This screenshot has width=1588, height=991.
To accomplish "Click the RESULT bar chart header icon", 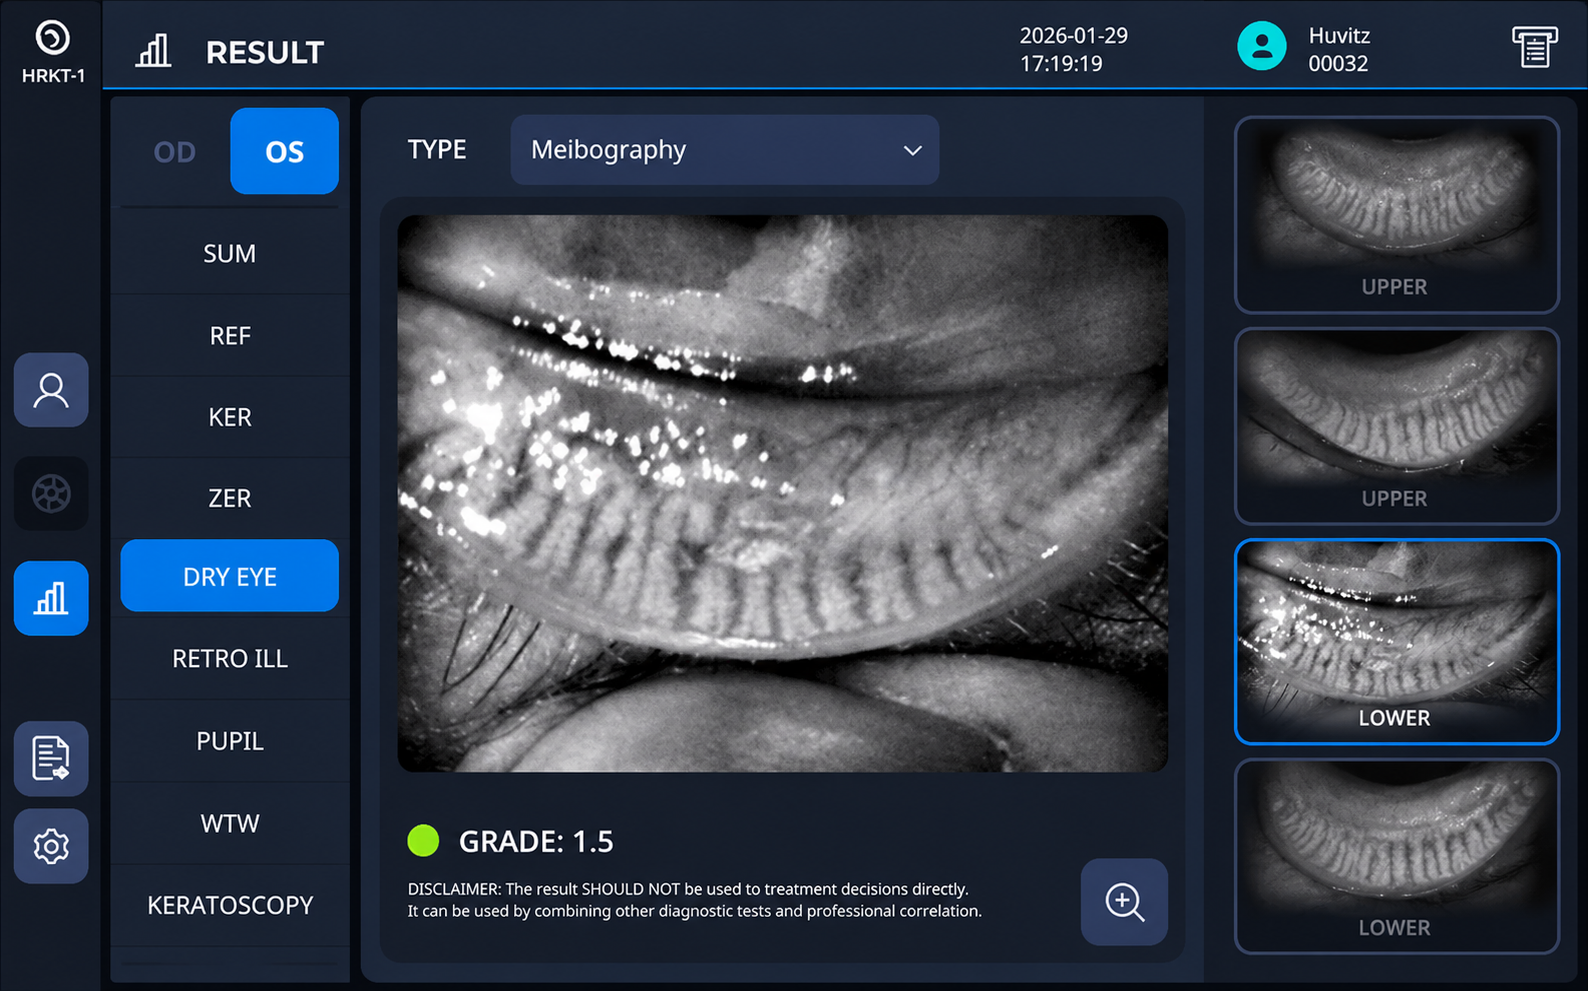I will point(153,51).
